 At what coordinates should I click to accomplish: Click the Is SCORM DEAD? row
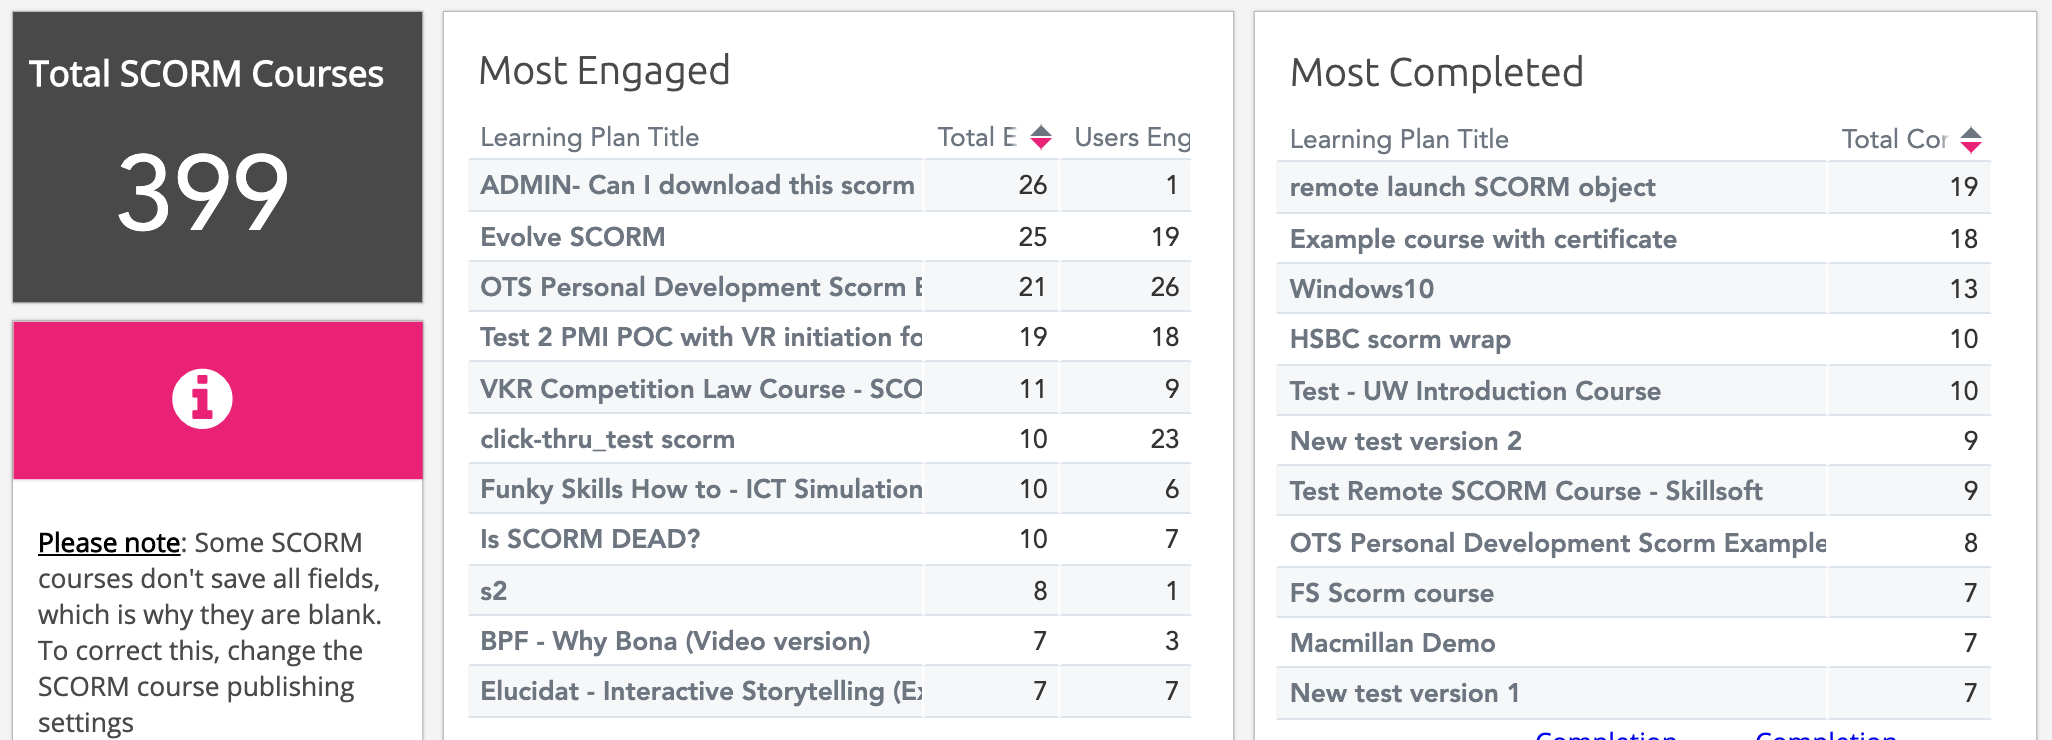(590, 539)
